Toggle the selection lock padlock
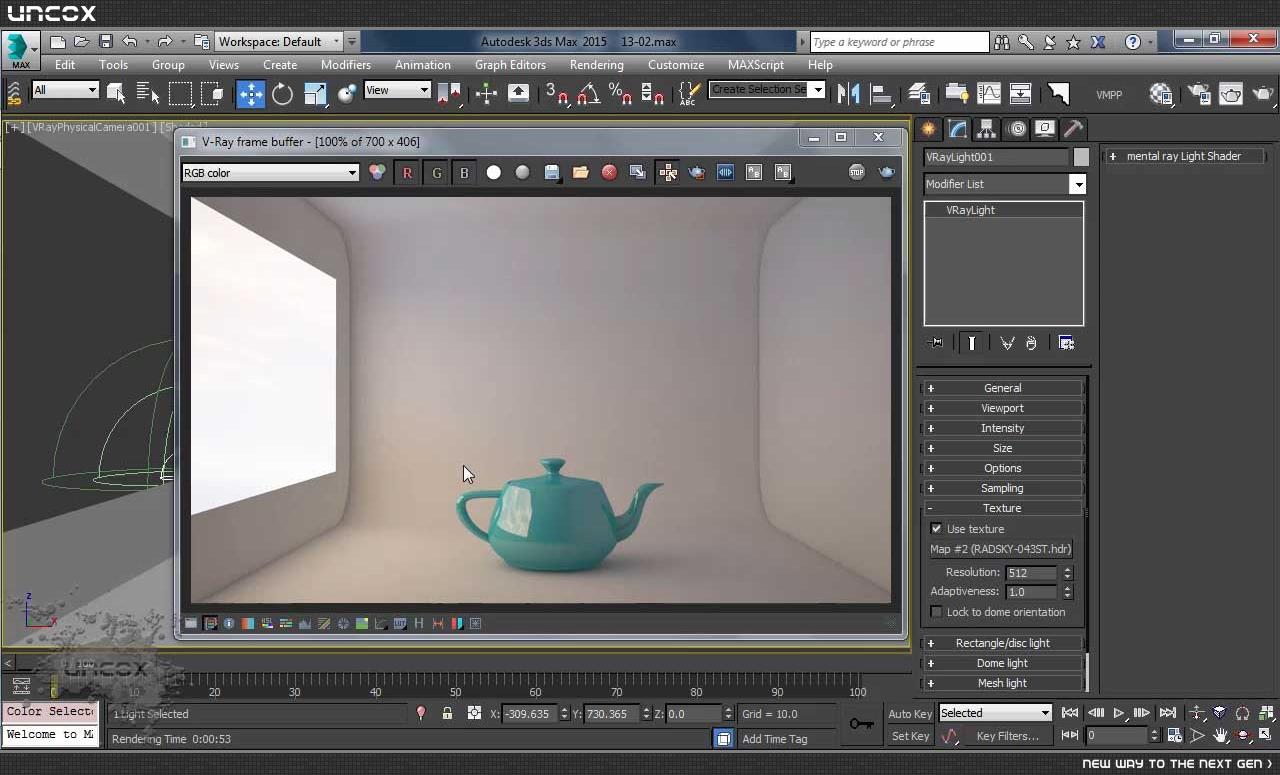 pos(447,714)
